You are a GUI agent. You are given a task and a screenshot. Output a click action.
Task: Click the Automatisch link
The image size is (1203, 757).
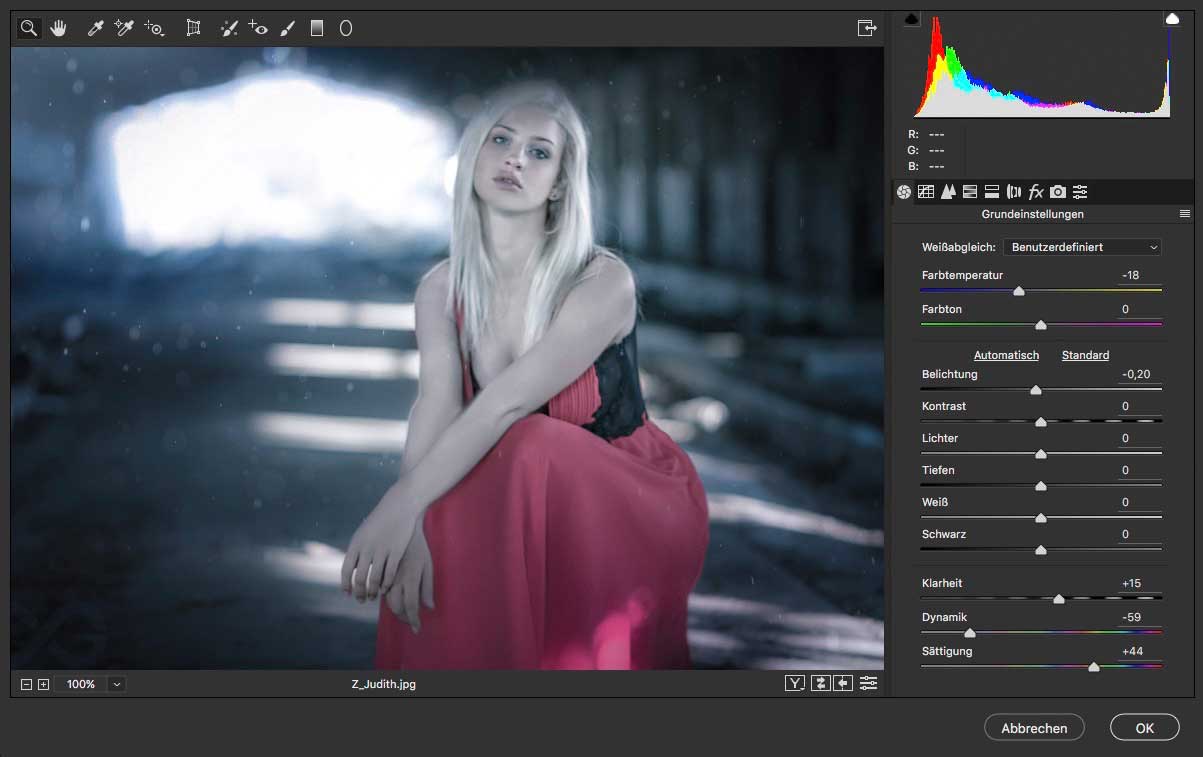pos(1006,355)
